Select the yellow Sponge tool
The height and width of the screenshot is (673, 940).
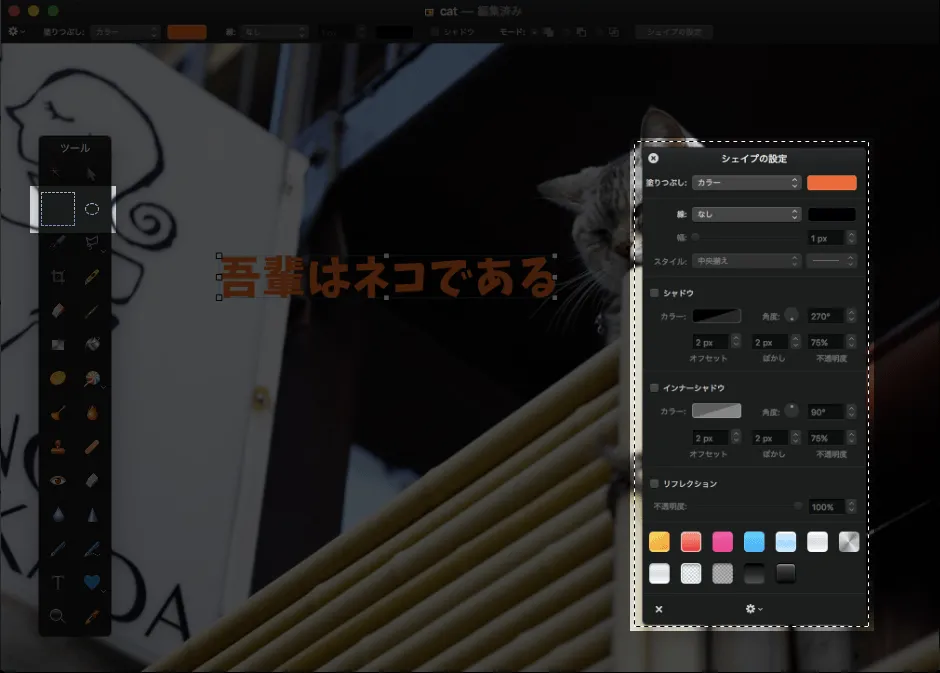coord(58,378)
